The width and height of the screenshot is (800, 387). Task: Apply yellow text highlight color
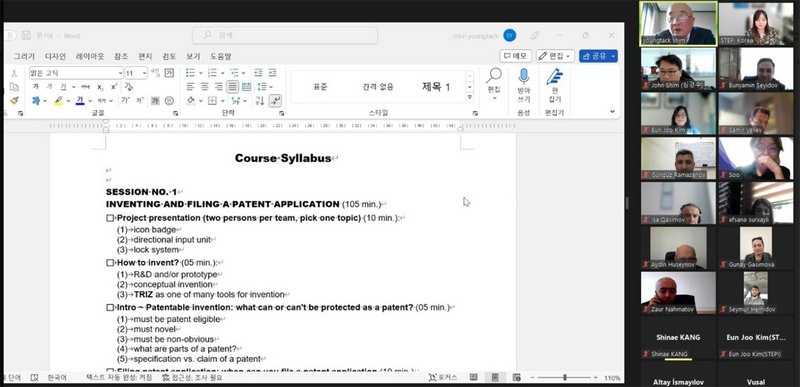click(x=59, y=100)
